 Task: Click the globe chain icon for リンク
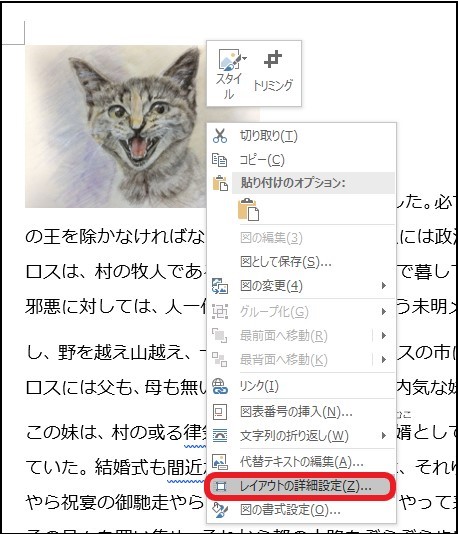pyautogui.click(x=220, y=386)
